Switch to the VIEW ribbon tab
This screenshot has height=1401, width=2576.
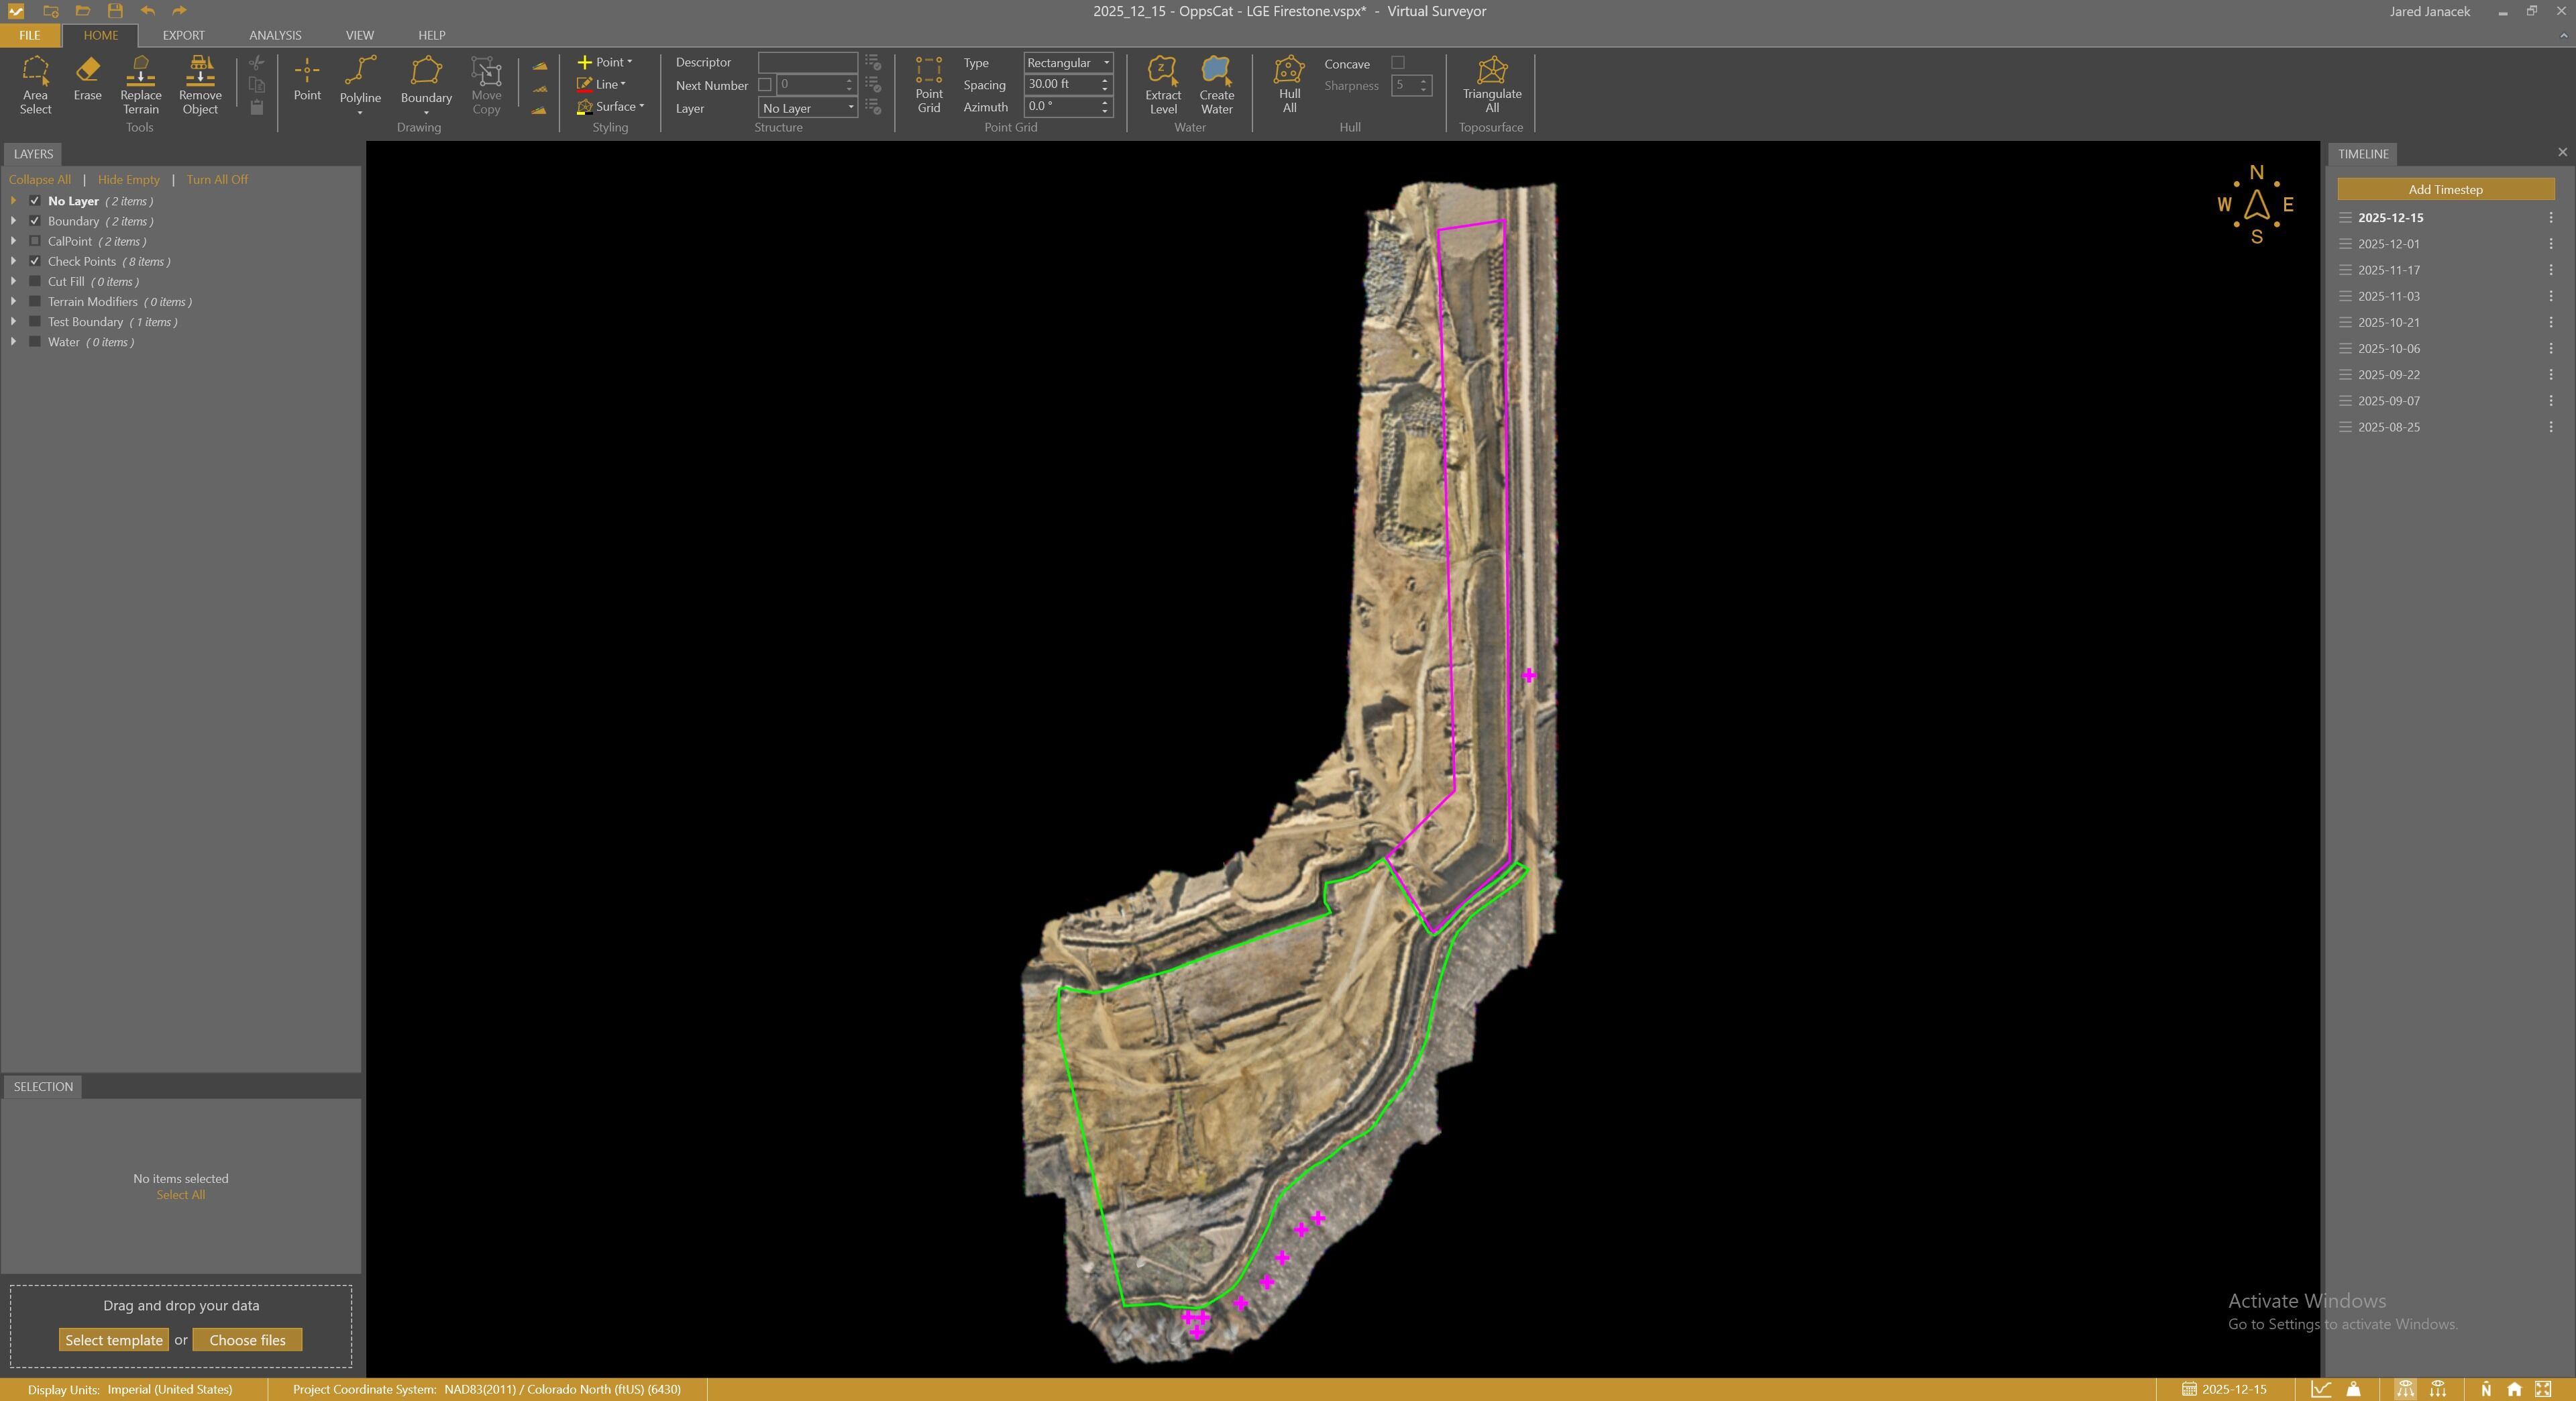(359, 35)
